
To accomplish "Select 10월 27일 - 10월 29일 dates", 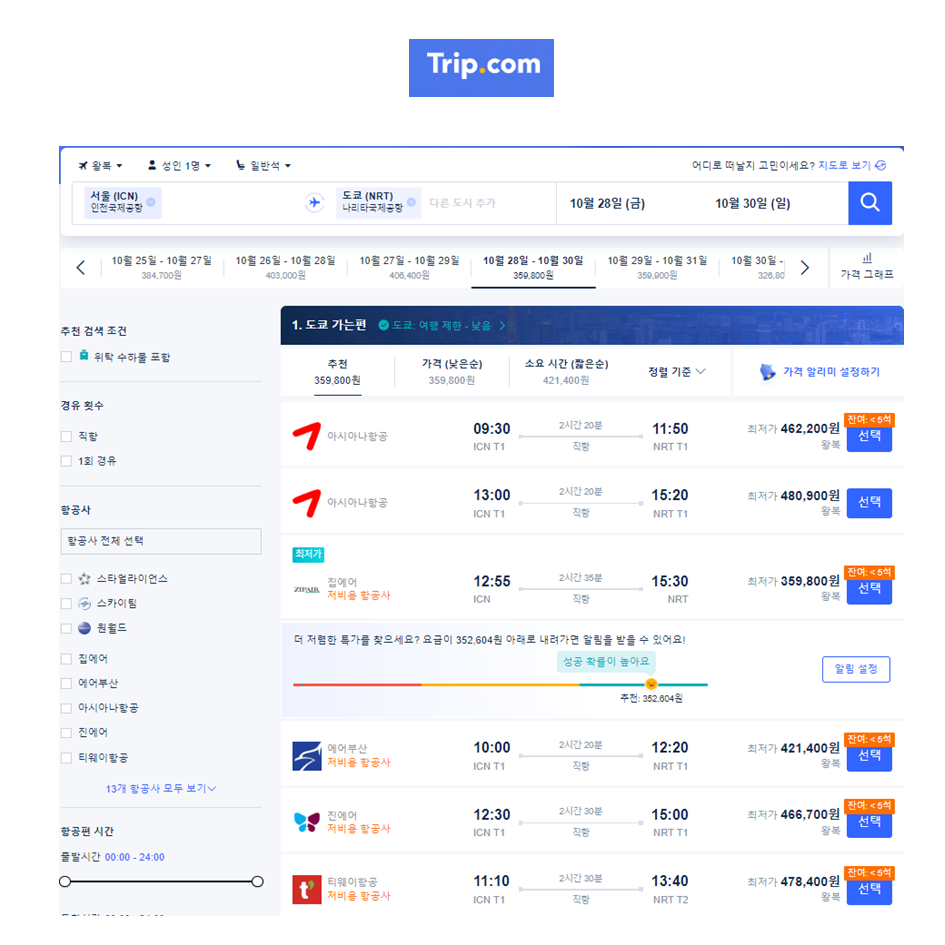I will coord(409,268).
